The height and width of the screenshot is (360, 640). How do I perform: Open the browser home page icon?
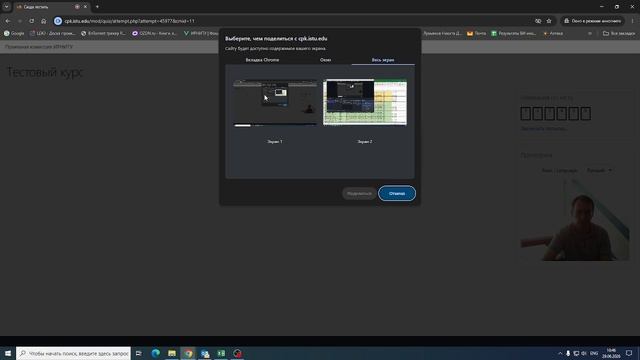coord(44,21)
